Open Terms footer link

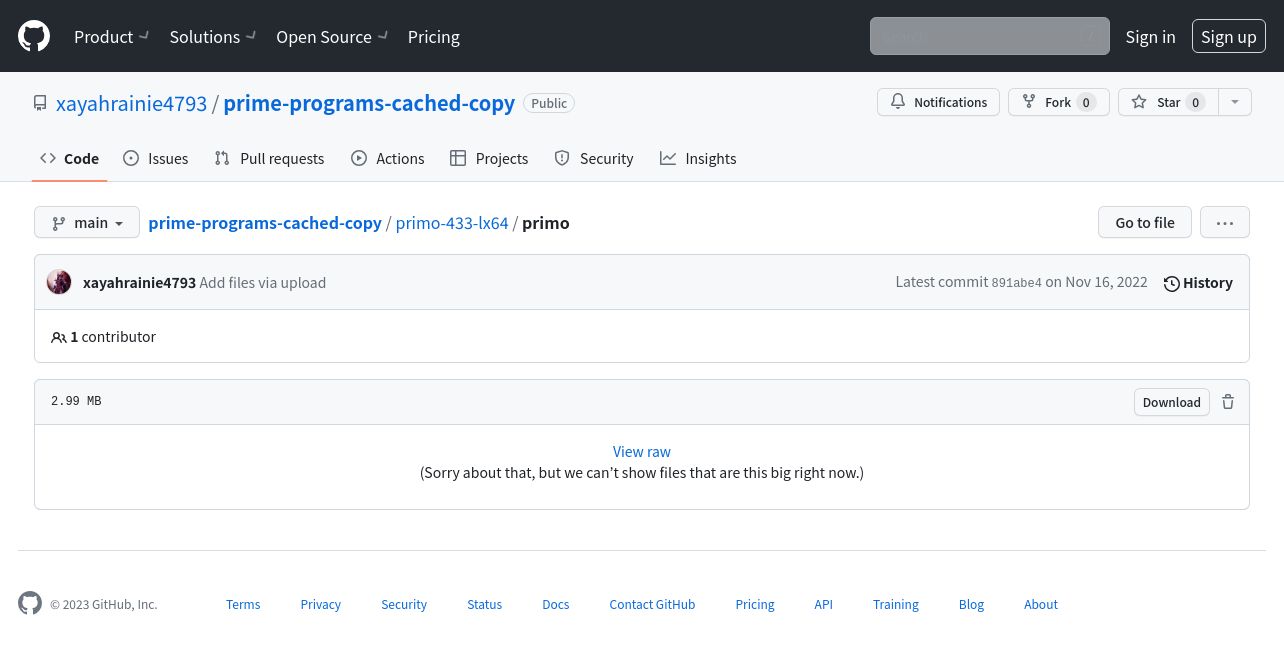(243, 604)
